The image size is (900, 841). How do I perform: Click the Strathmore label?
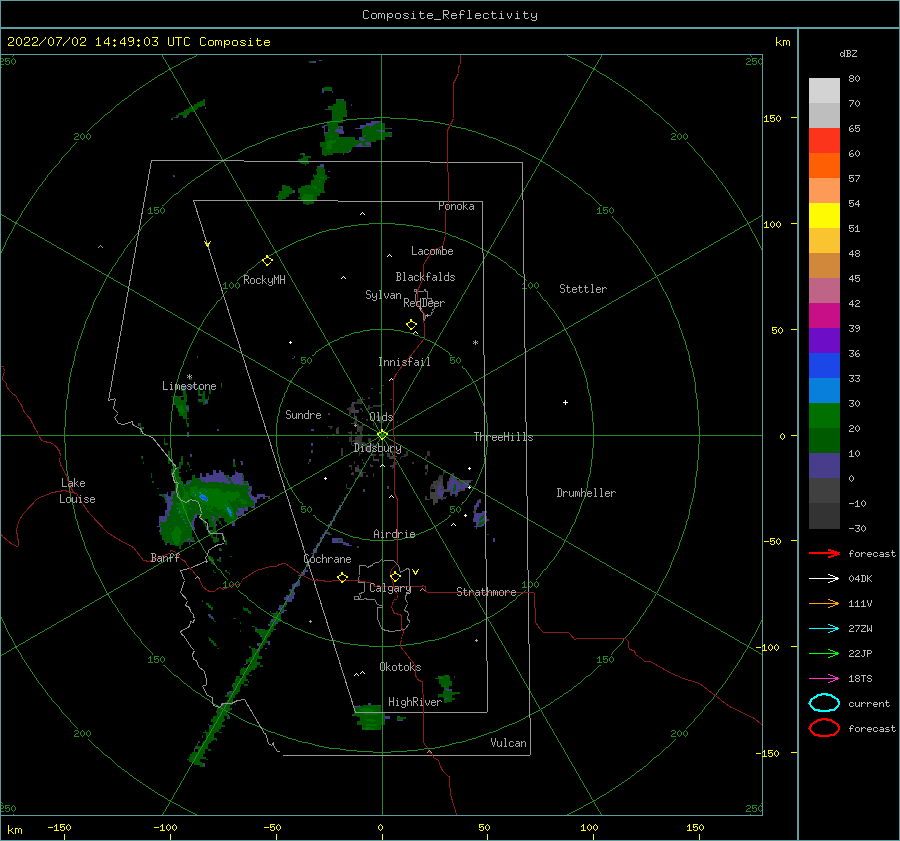pos(486,592)
